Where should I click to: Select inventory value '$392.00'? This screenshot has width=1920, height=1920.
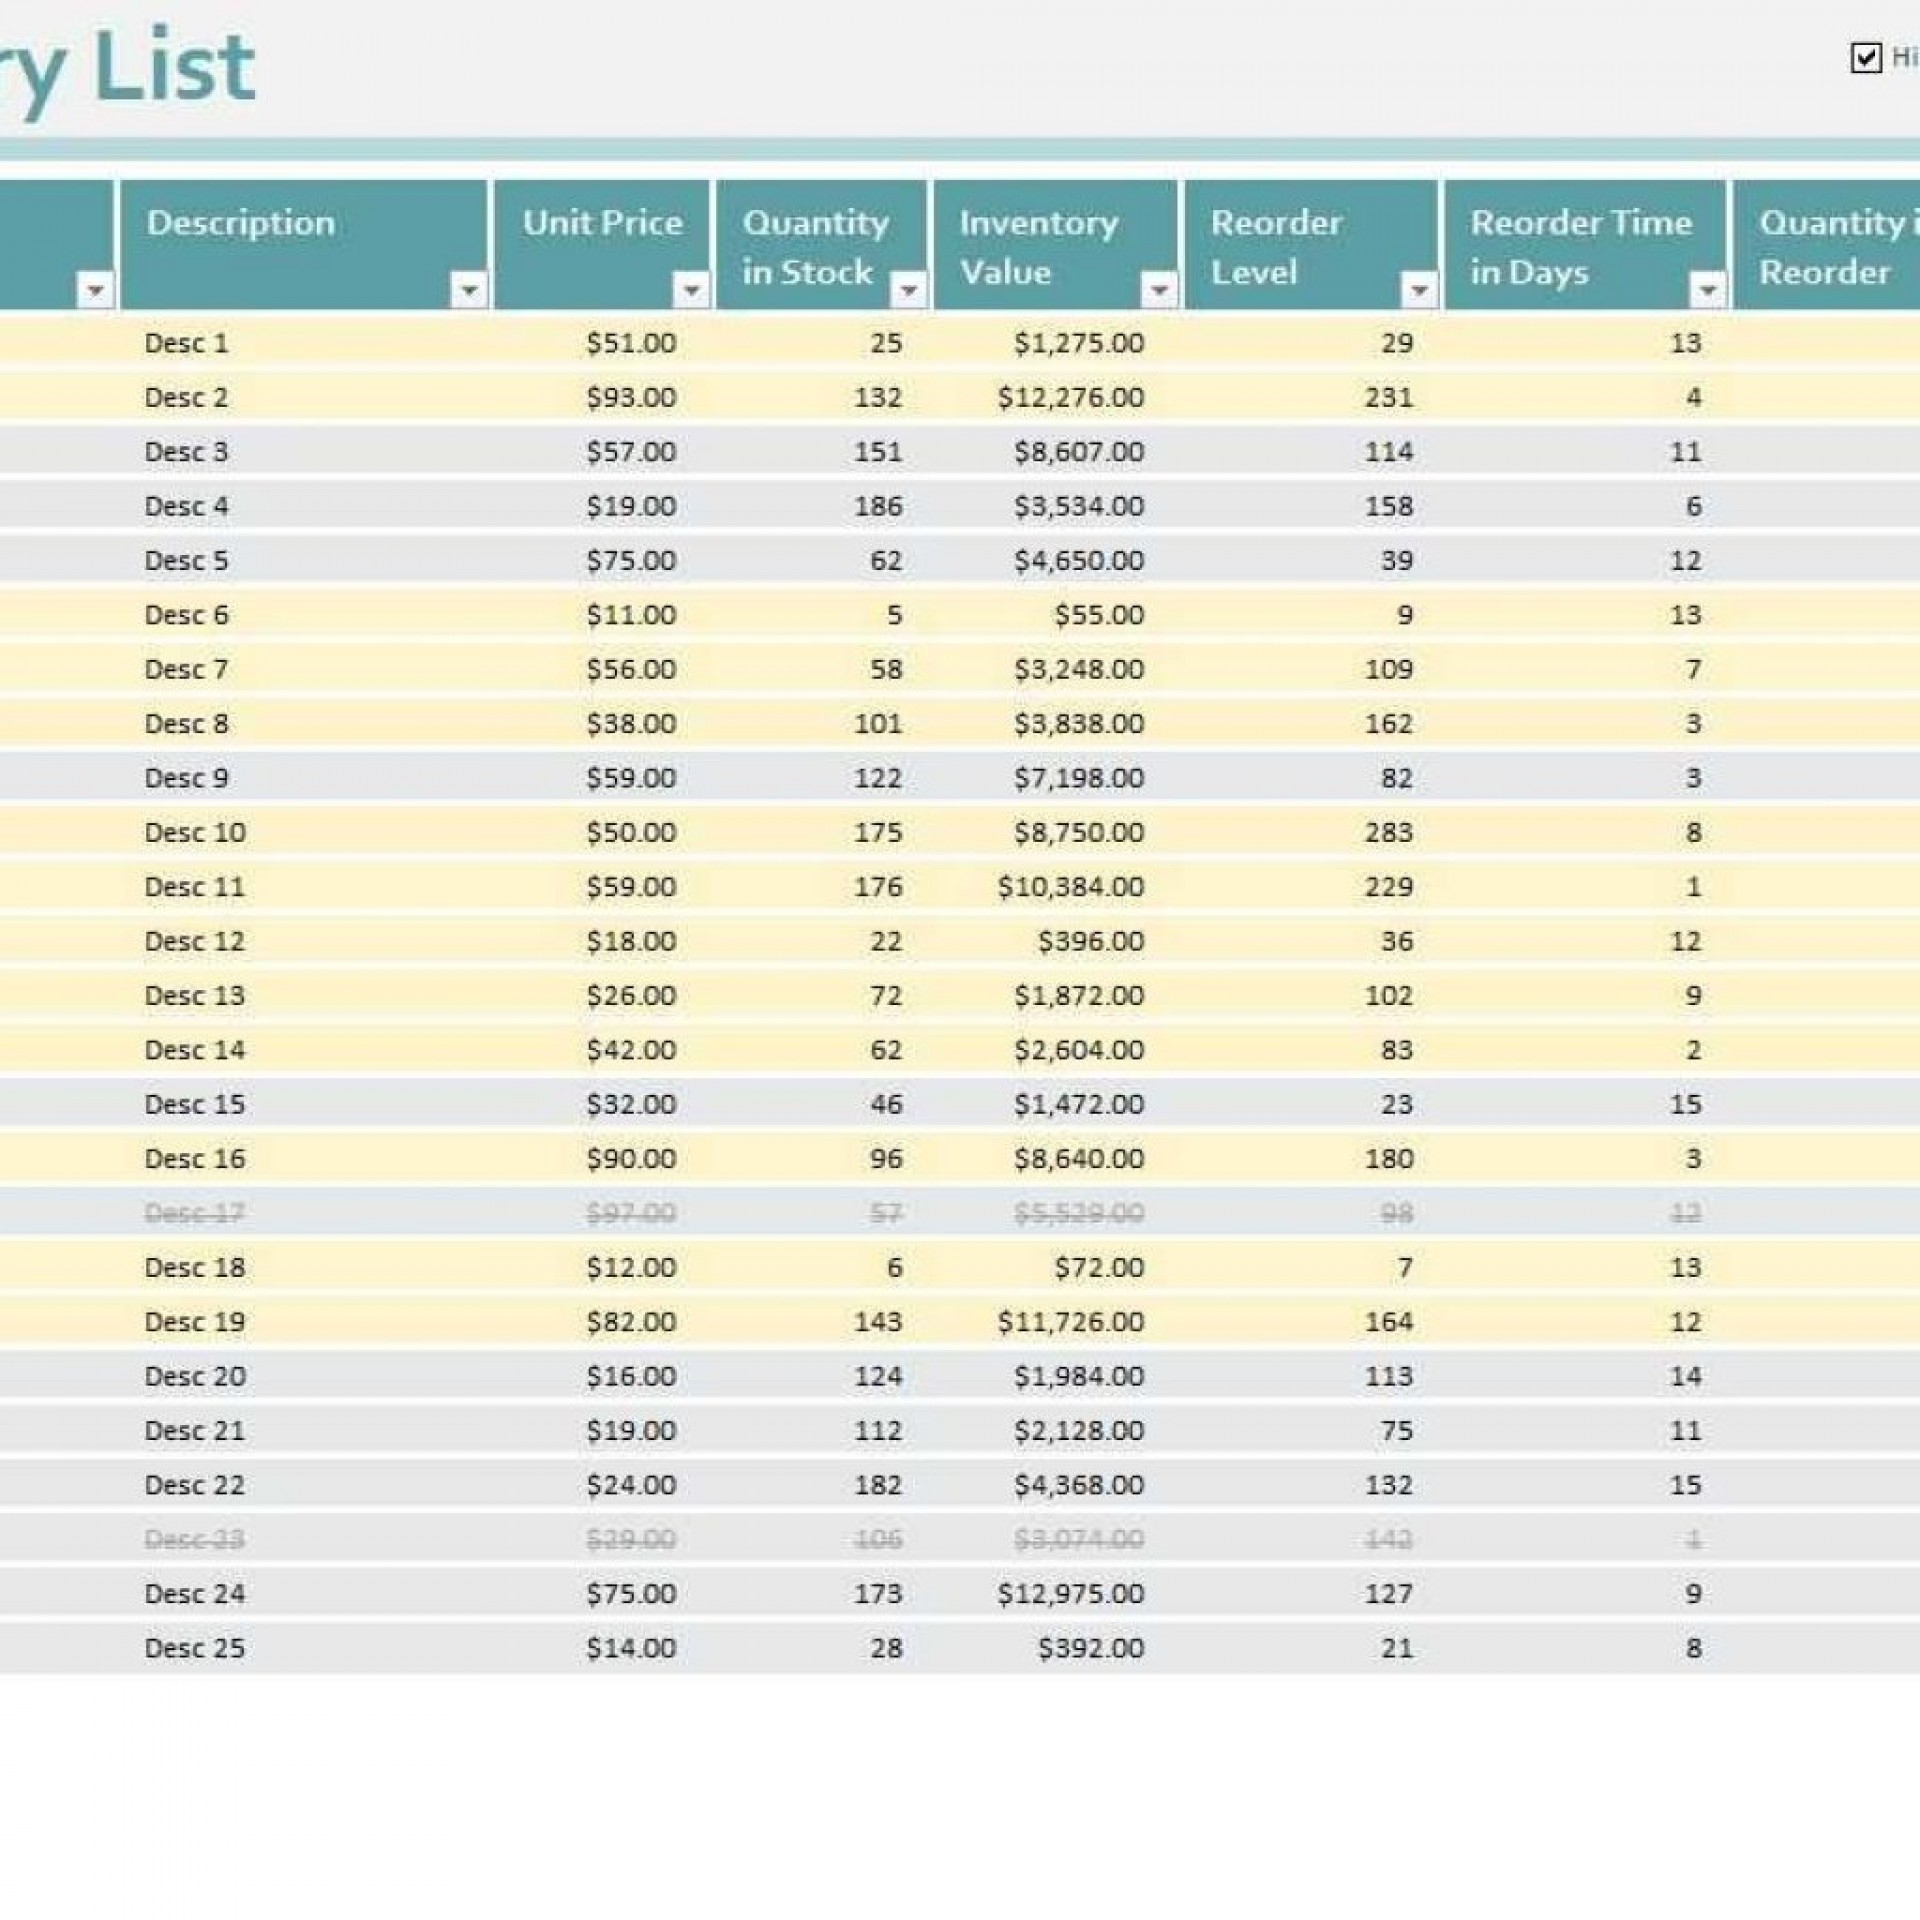coord(1090,1648)
